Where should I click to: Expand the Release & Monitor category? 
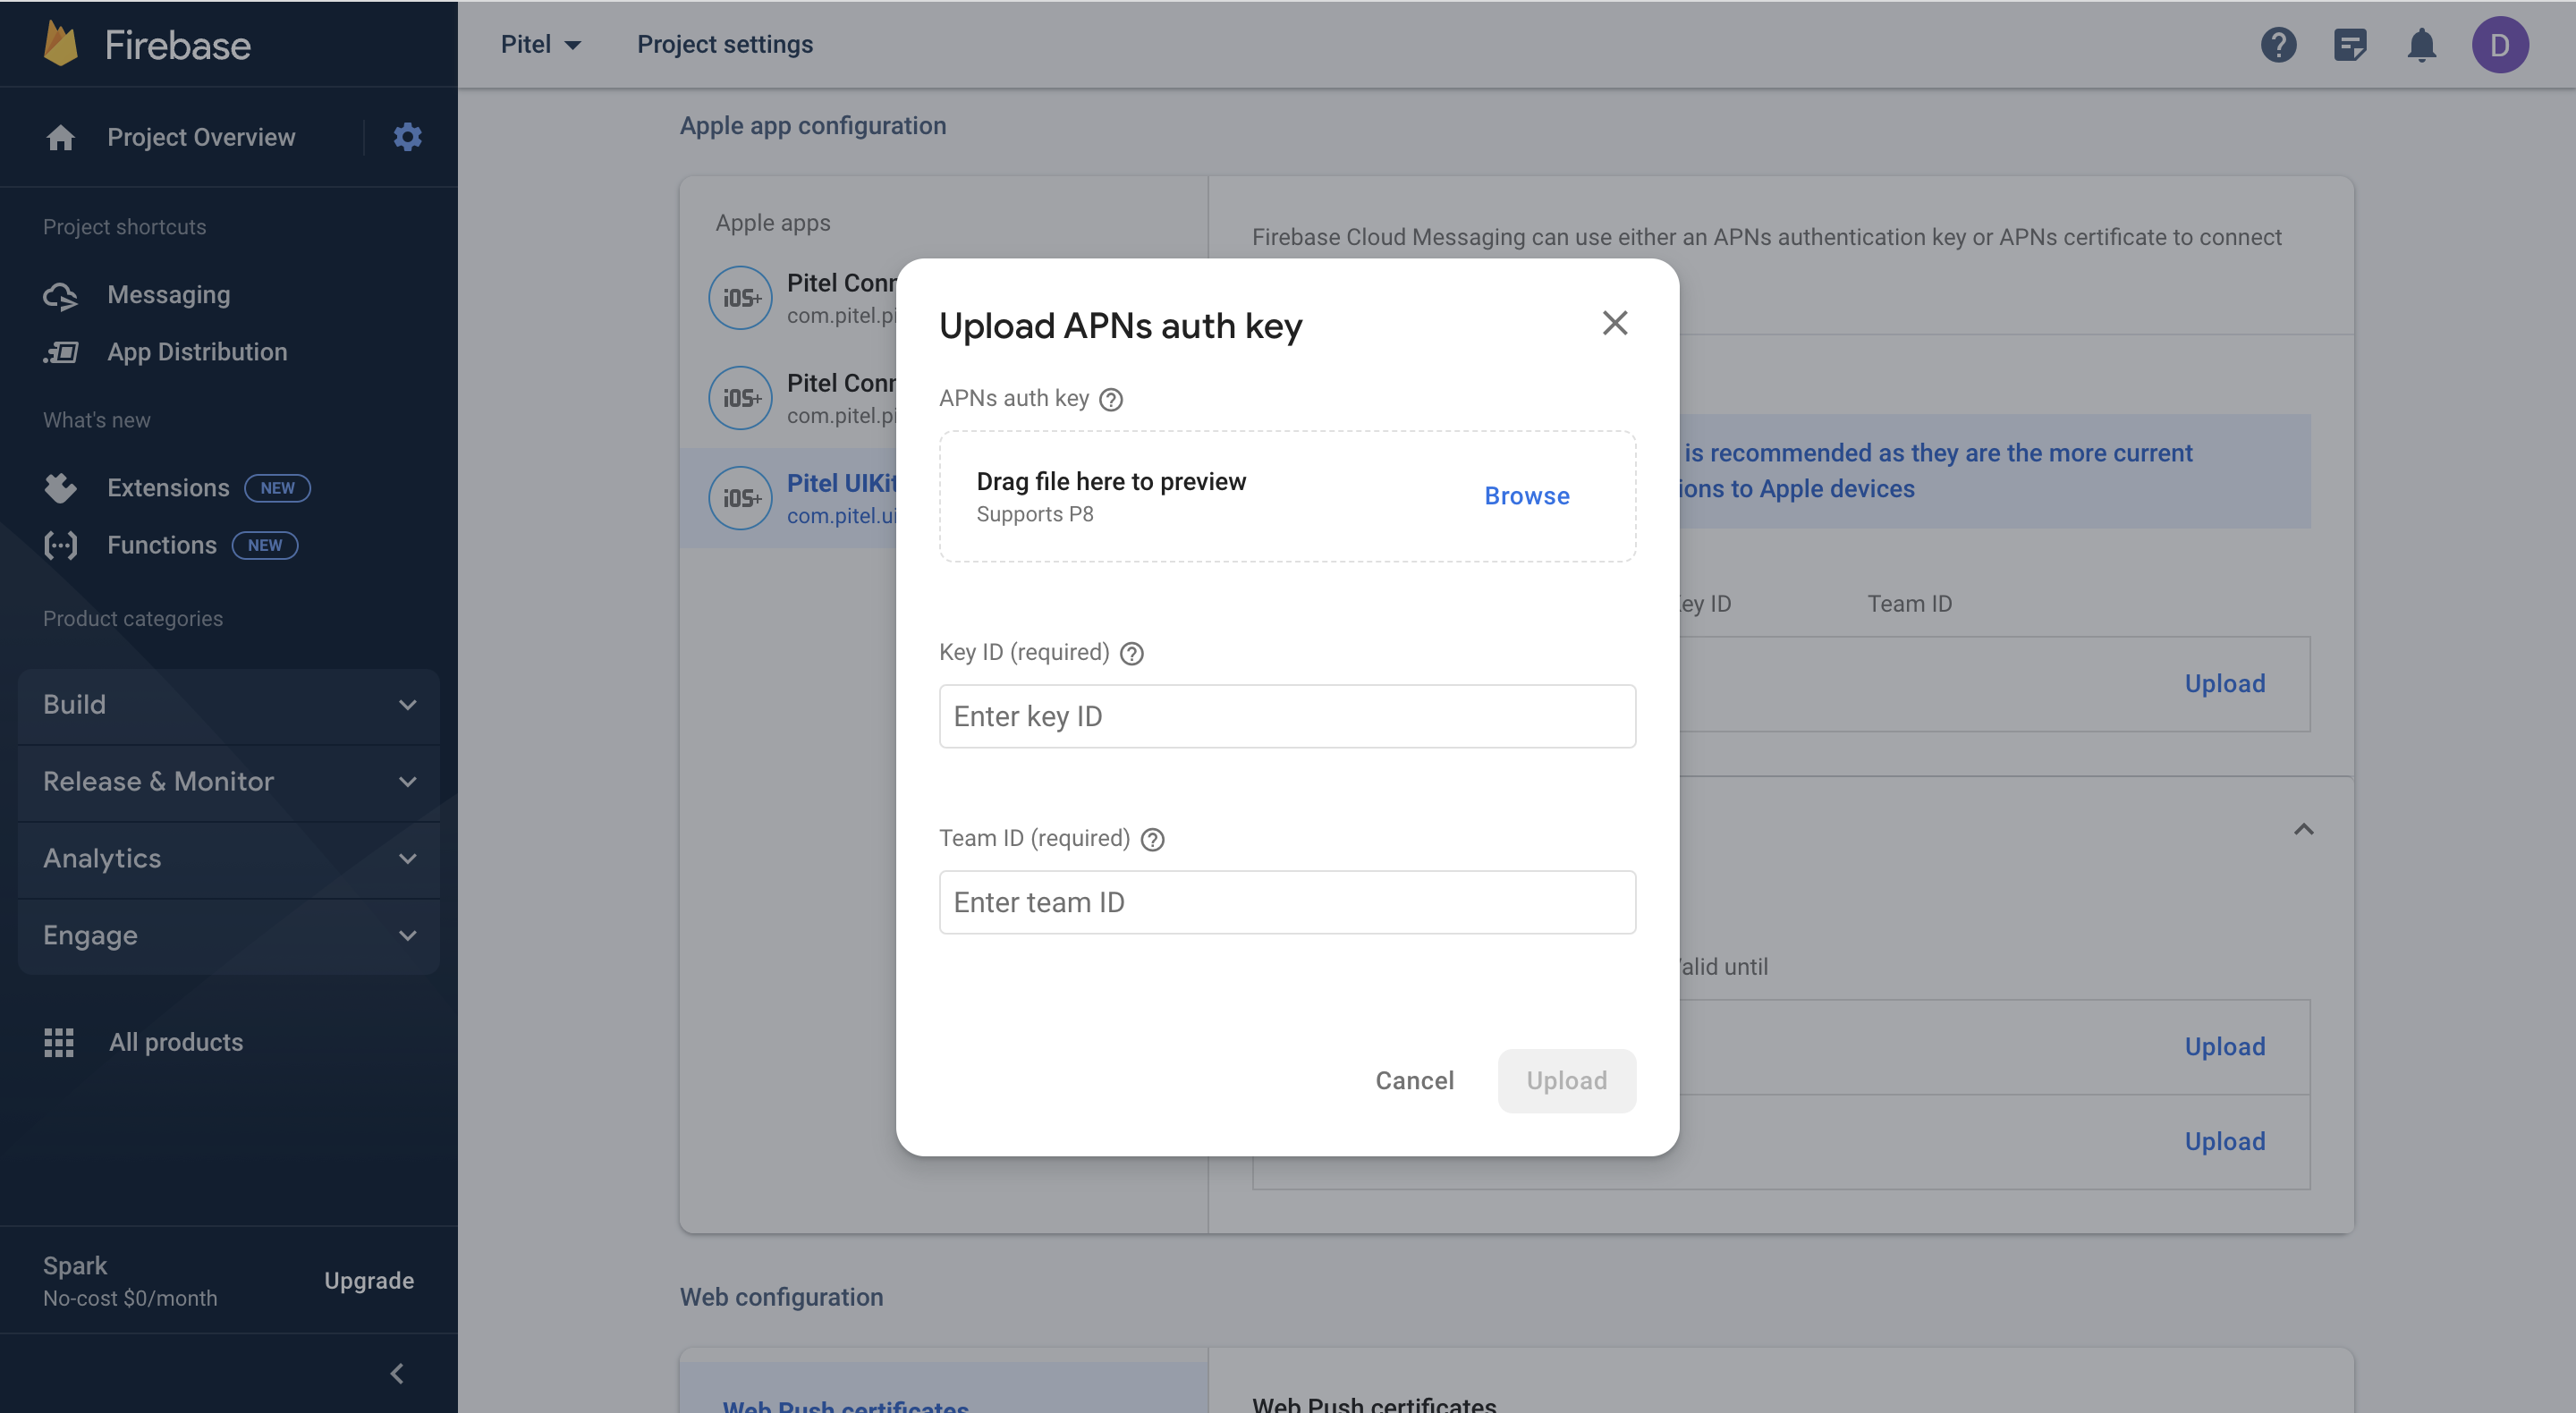(x=229, y=782)
